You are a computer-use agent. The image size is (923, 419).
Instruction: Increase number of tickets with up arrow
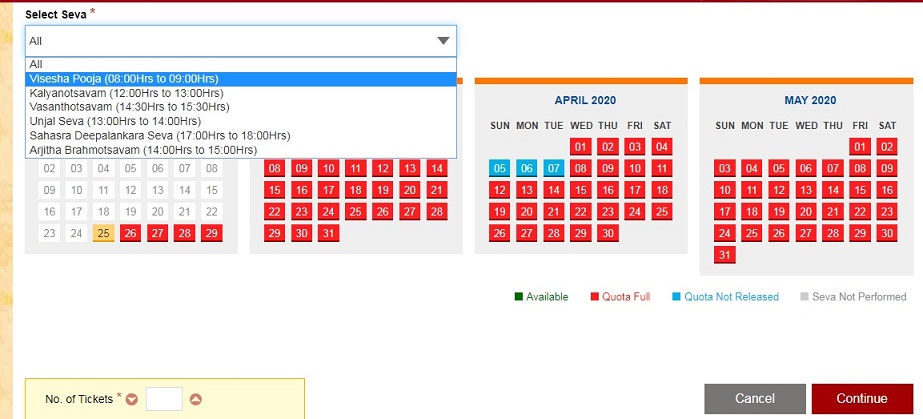pos(196,399)
